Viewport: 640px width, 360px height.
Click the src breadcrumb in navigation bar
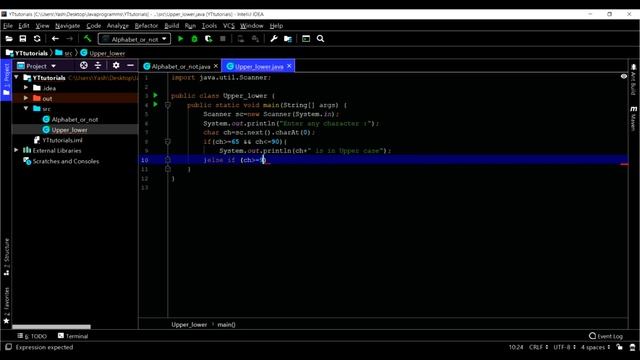(x=64, y=53)
